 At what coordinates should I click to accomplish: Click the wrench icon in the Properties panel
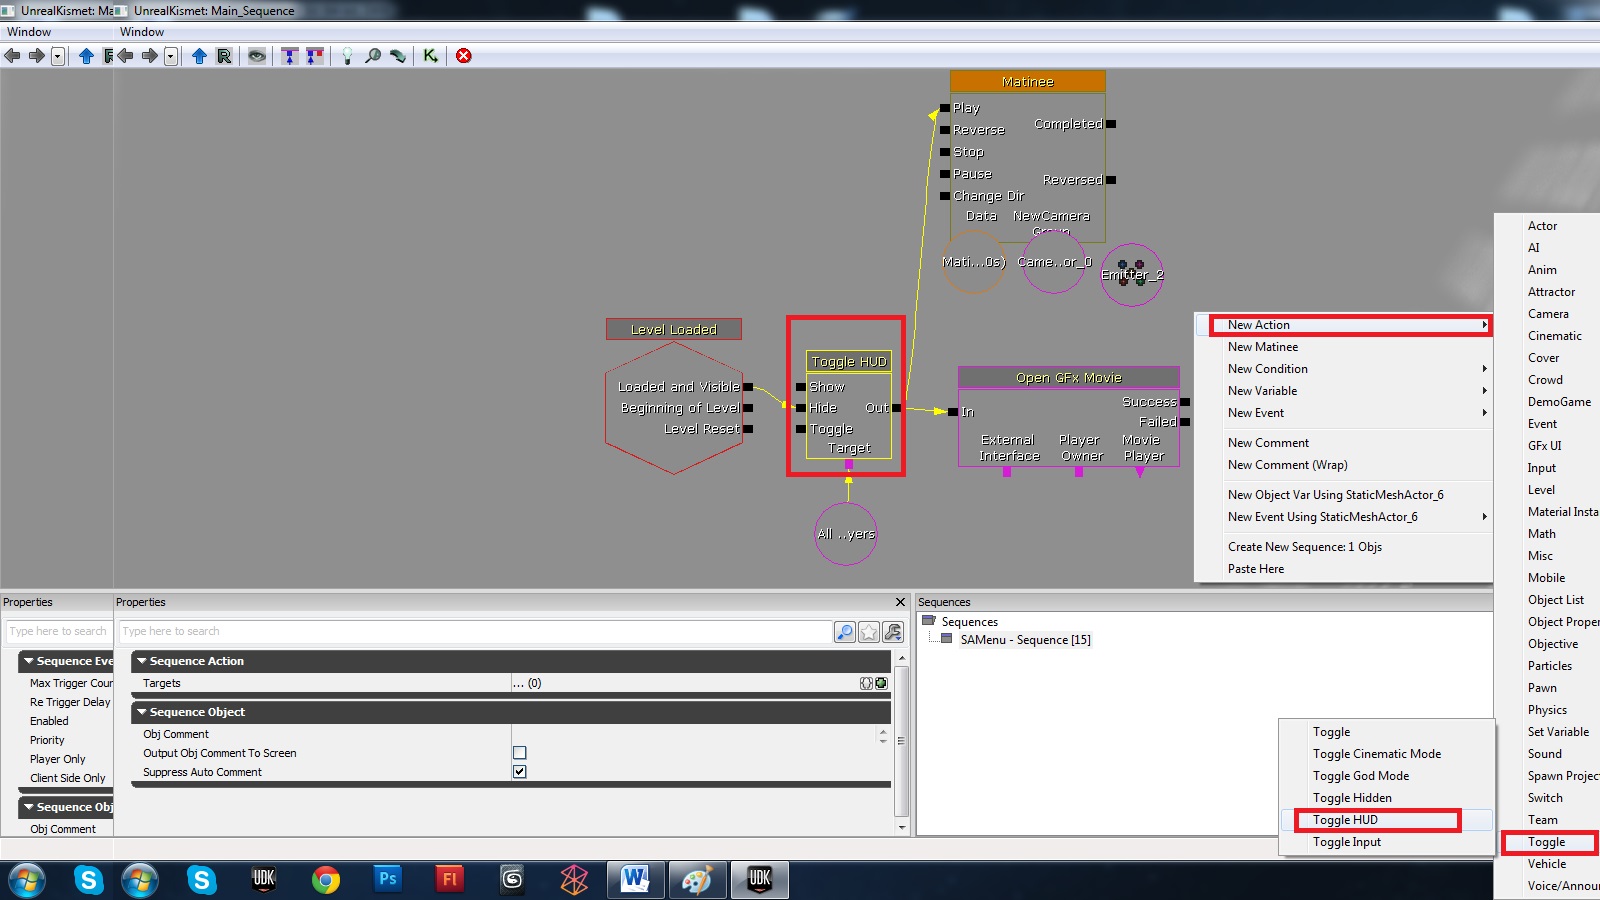click(893, 632)
